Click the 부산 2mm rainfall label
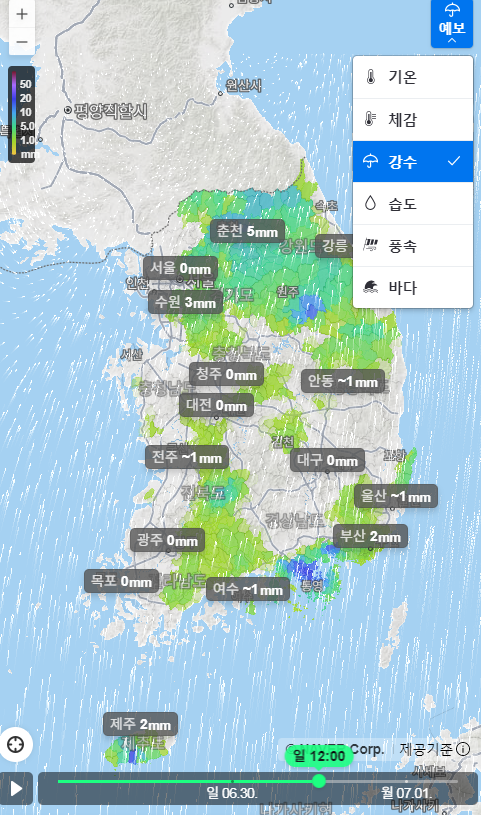The width and height of the screenshot is (481, 815). (370, 536)
